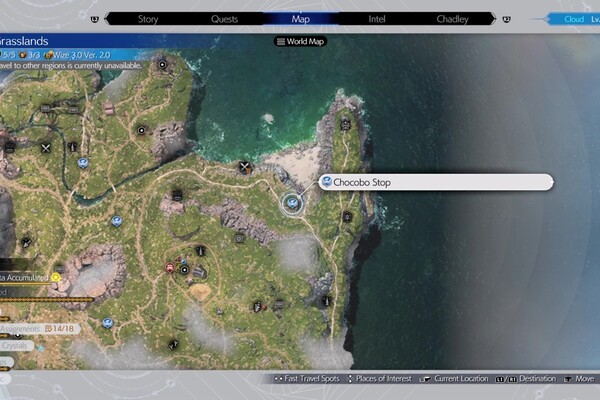600x400 pixels.
Task: Click the orange dotted progress bar
Action: 47,300
